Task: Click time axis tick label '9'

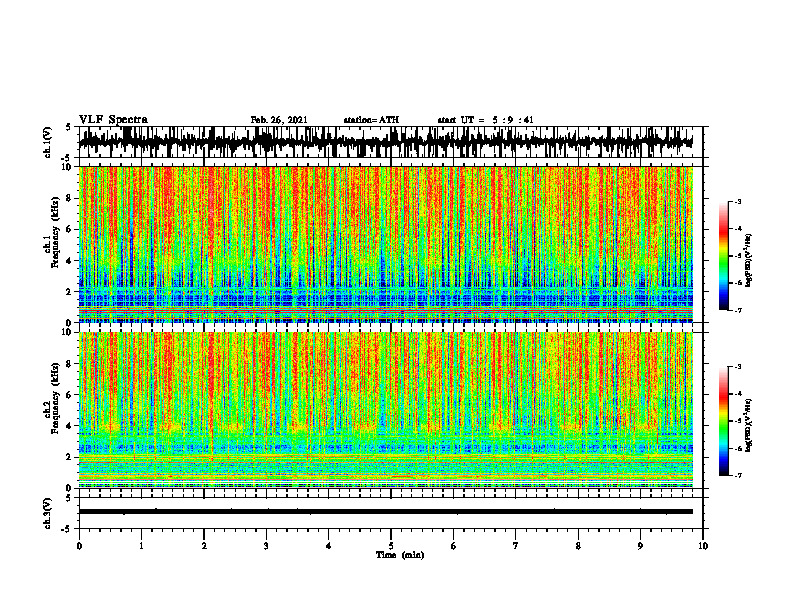Action: coord(640,546)
